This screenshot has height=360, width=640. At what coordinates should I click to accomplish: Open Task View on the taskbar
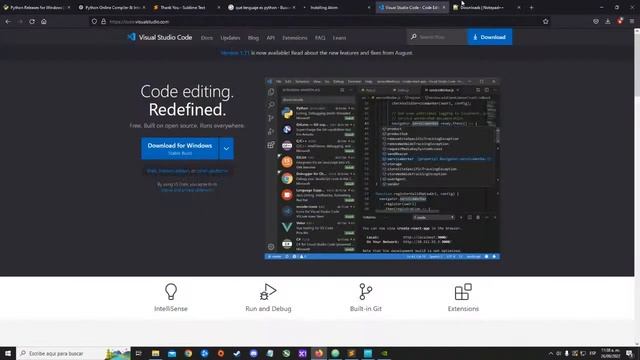139,353
